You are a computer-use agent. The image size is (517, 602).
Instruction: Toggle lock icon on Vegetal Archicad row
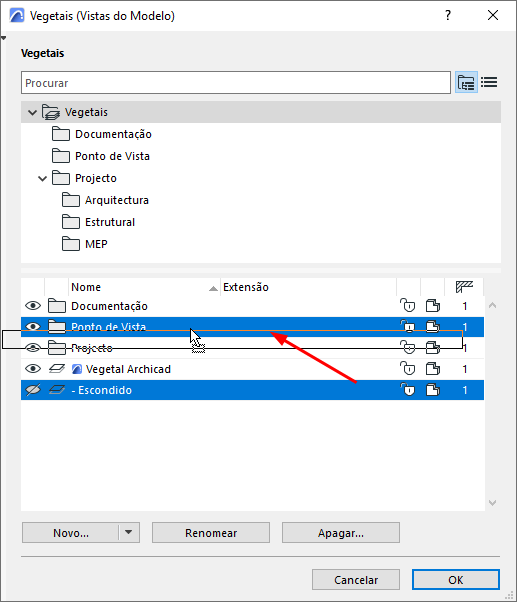(408, 369)
